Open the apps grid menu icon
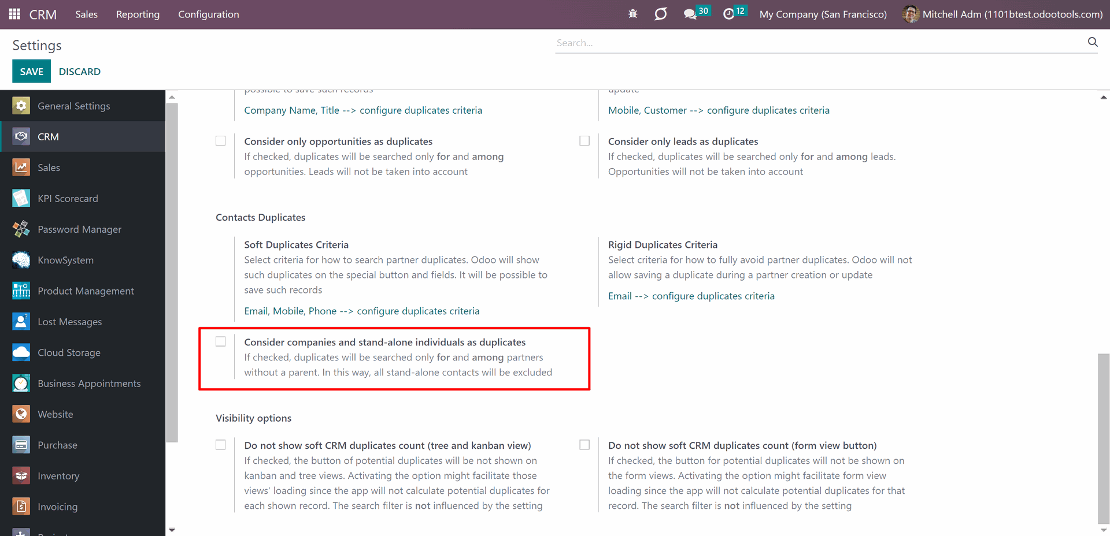The width and height of the screenshot is (1110, 536). click(x=14, y=14)
